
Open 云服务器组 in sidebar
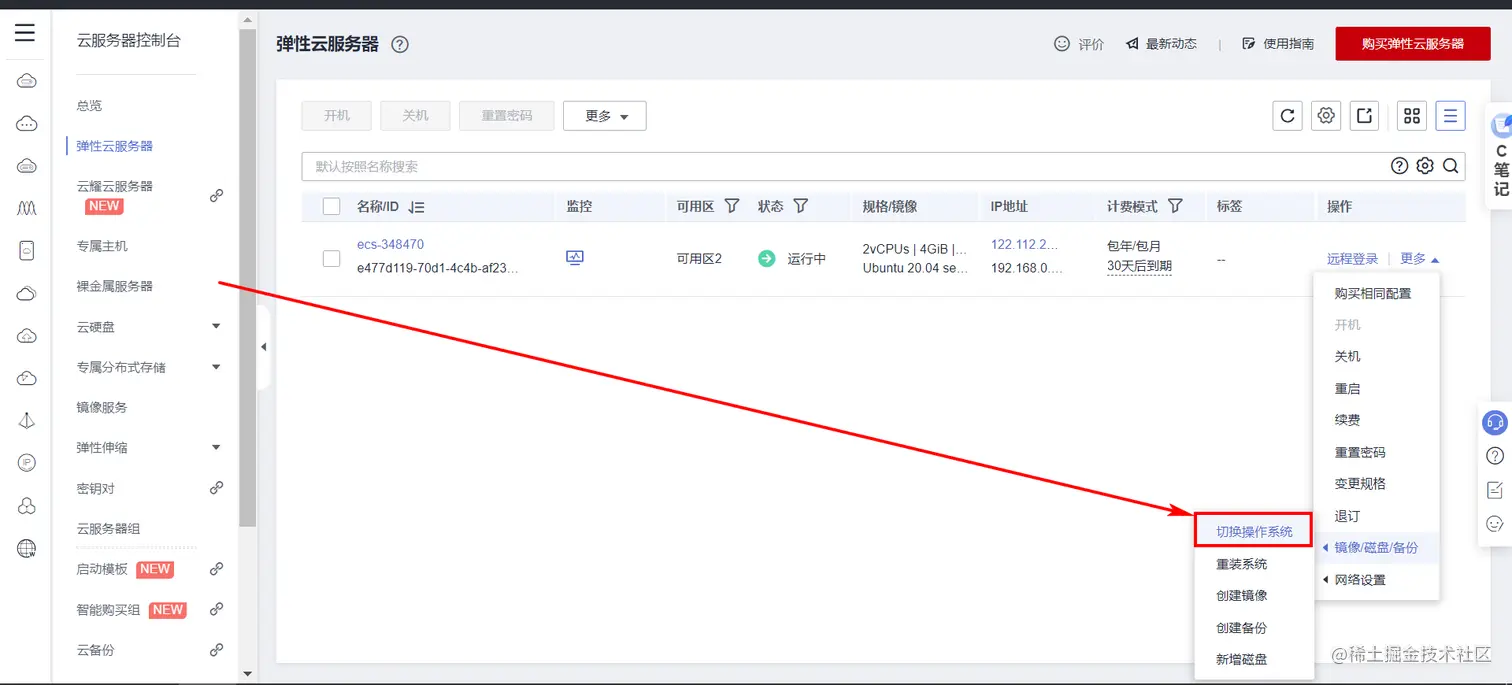109,528
